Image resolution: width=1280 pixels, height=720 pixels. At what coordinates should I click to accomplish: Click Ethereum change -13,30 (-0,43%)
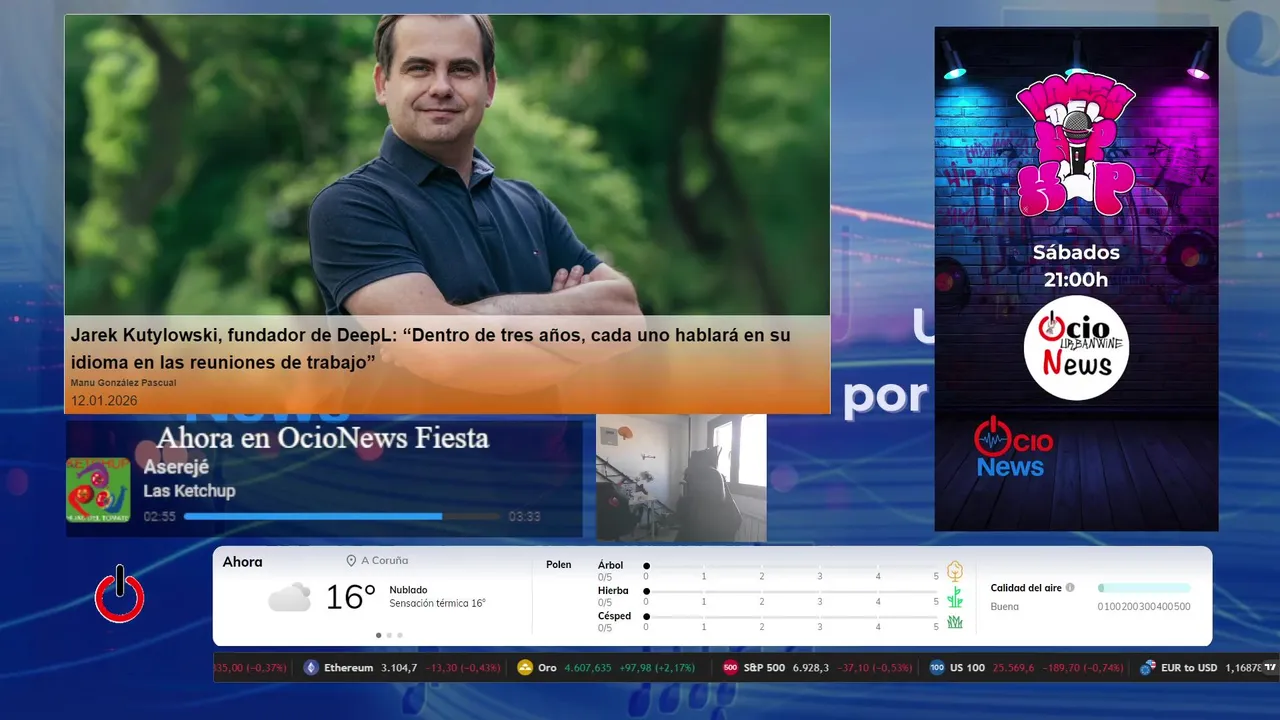pos(463,668)
